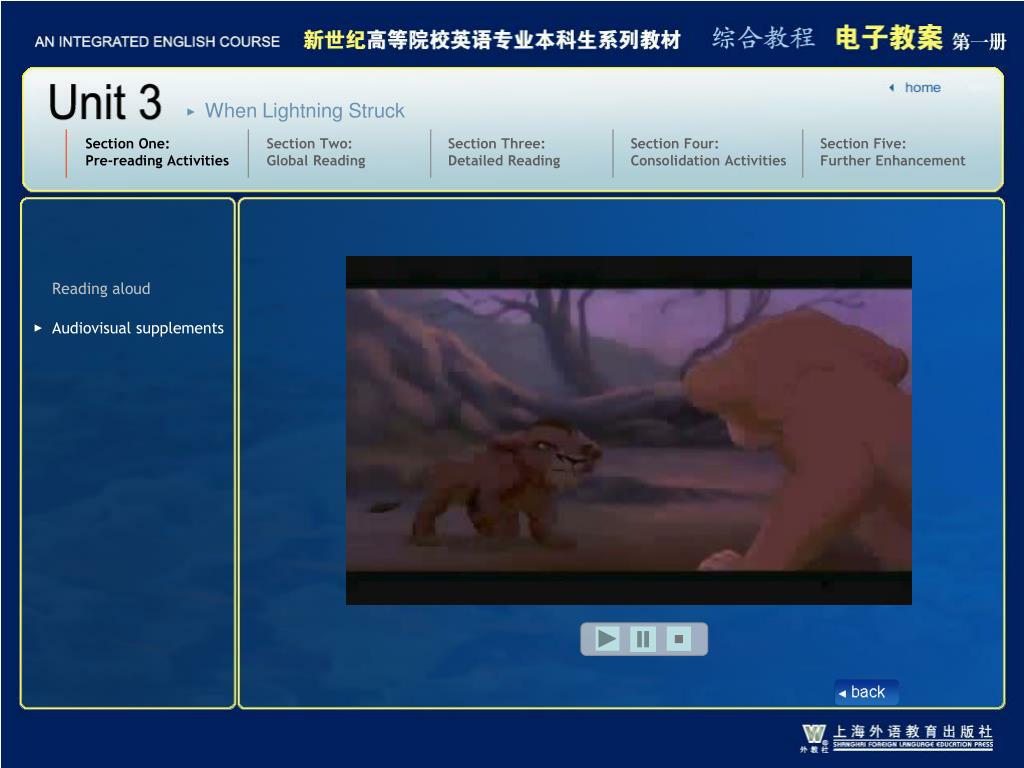Open Section Three: Detailed Reading

coord(504,152)
